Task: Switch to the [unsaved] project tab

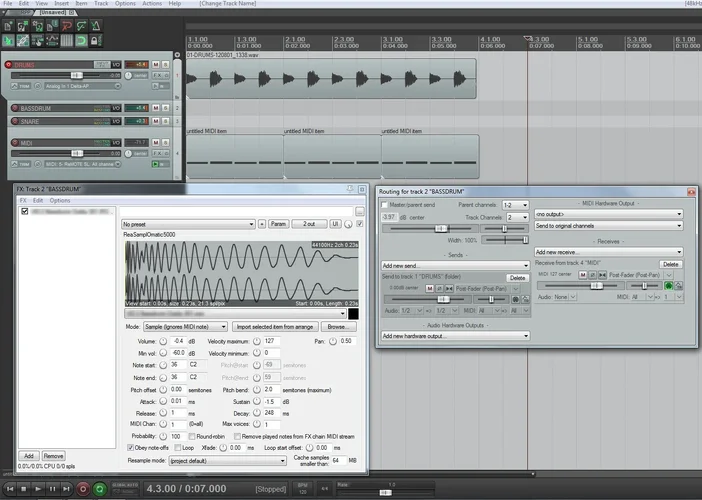Action: pos(53,13)
